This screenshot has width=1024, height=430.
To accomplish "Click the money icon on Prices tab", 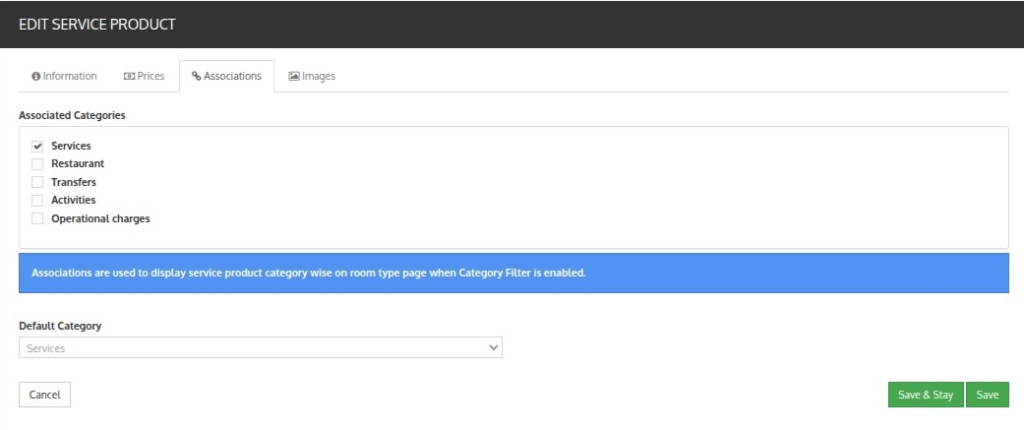I will [x=129, y=76].
